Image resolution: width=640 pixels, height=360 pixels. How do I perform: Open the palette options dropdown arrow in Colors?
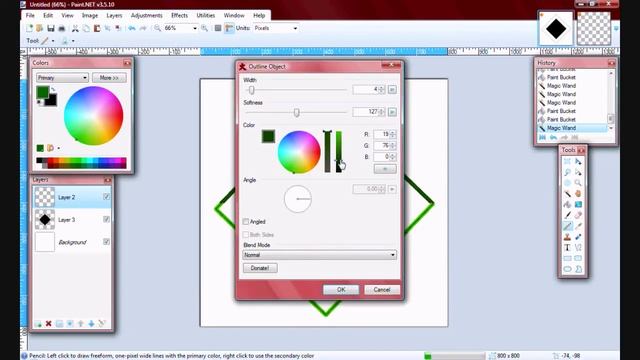[58, 148]
